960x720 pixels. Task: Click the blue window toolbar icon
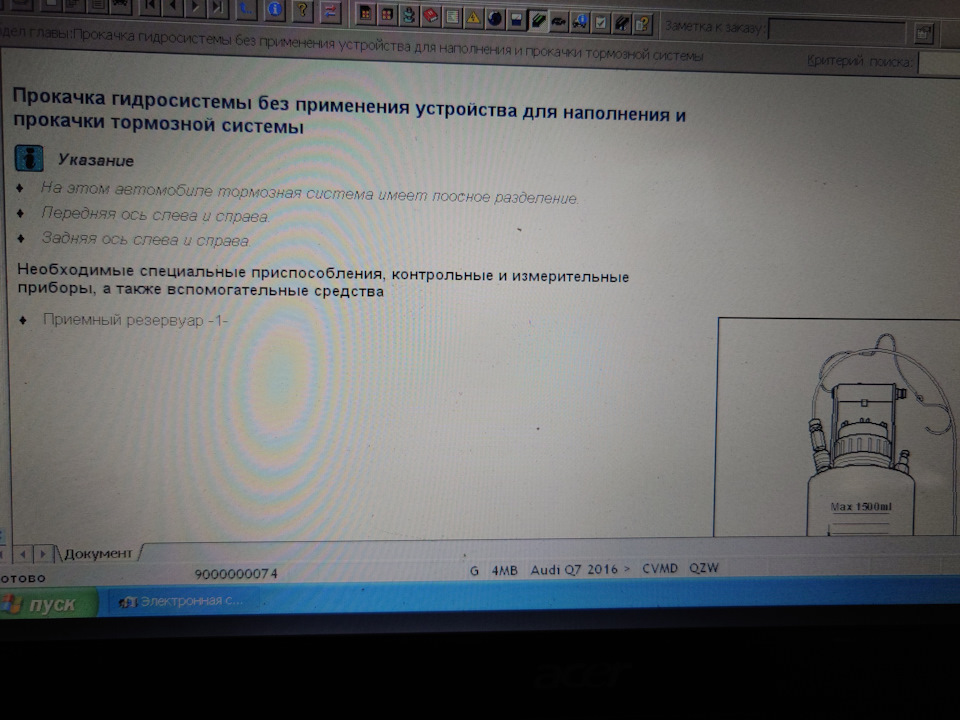coord(516,20)
